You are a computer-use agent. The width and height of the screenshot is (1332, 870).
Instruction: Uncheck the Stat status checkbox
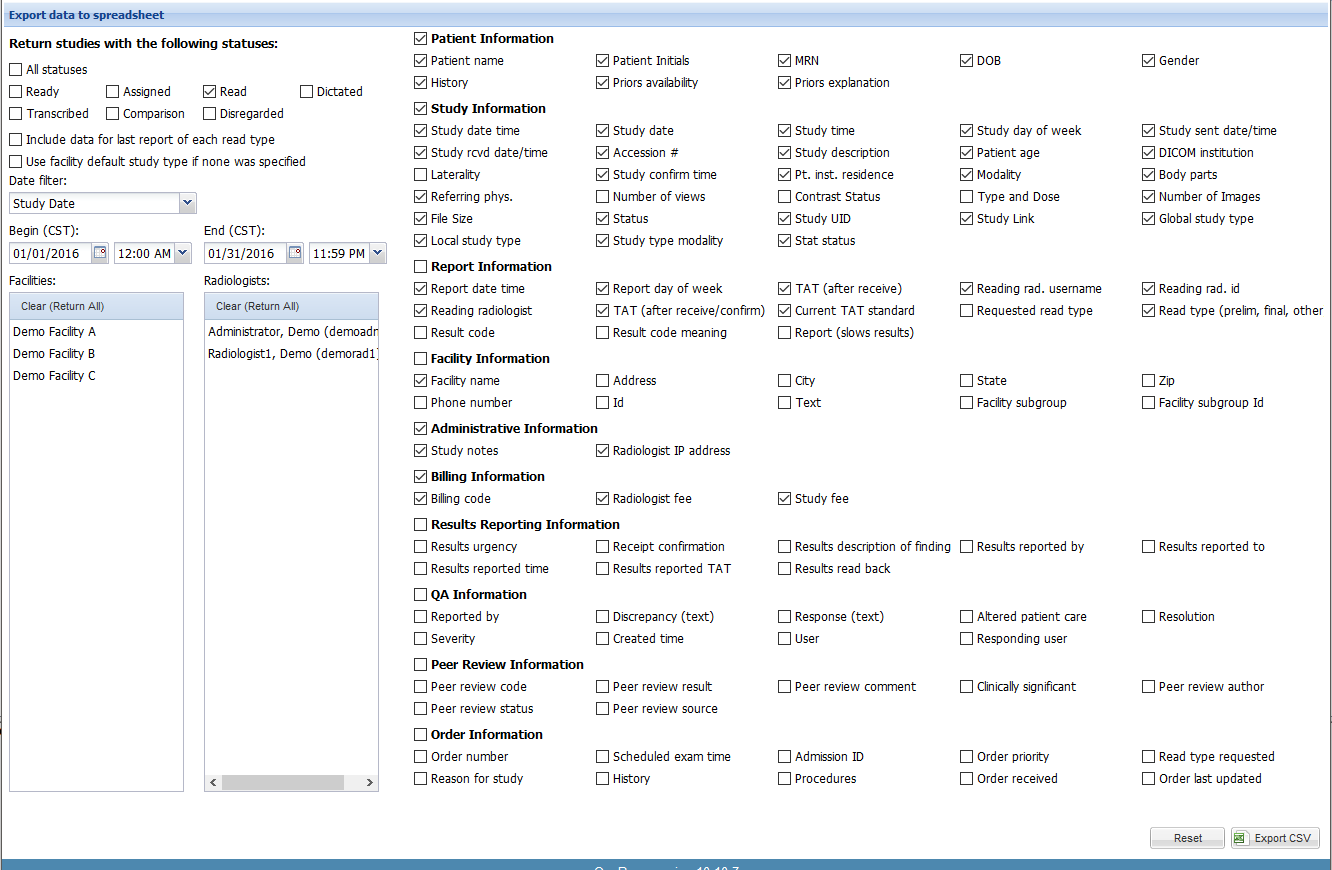(x=784, y=241)
